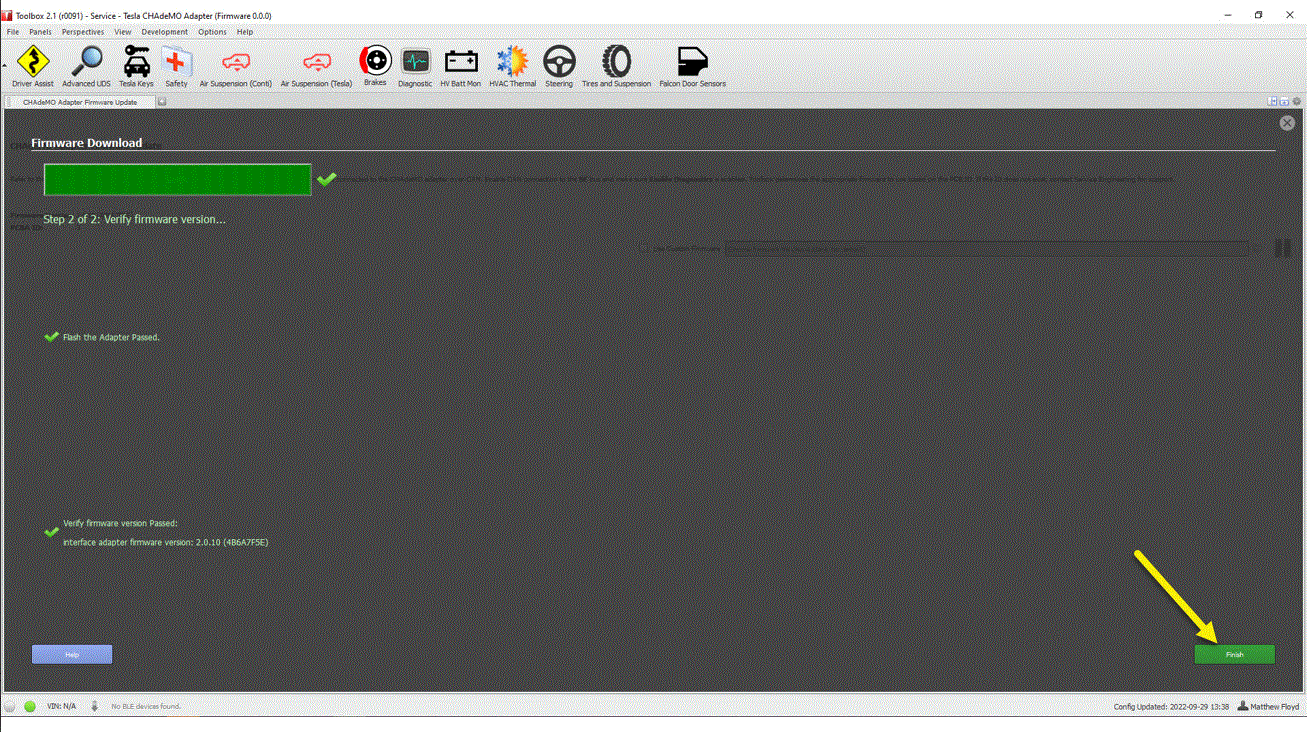Screen dimensions: 1307x732
Task: Open the Brakes panel
Action: (x=375, y=66)
